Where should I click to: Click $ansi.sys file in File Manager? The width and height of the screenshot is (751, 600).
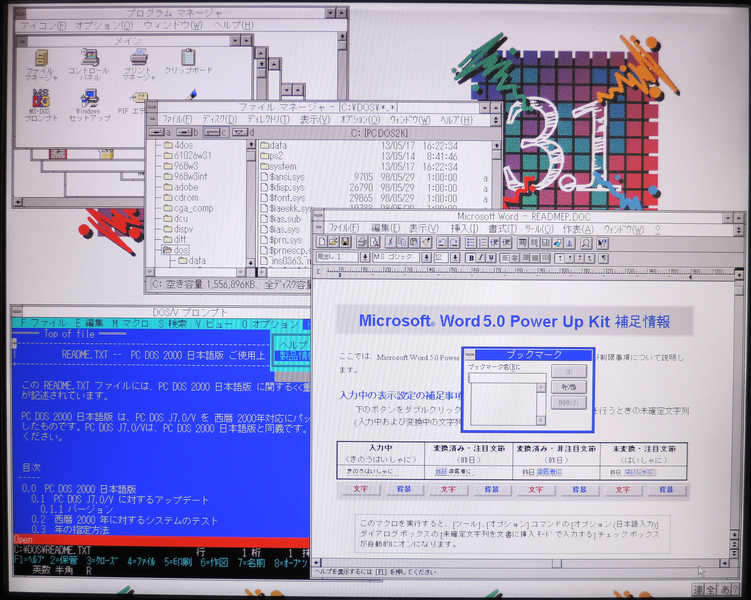click(283, 177)
